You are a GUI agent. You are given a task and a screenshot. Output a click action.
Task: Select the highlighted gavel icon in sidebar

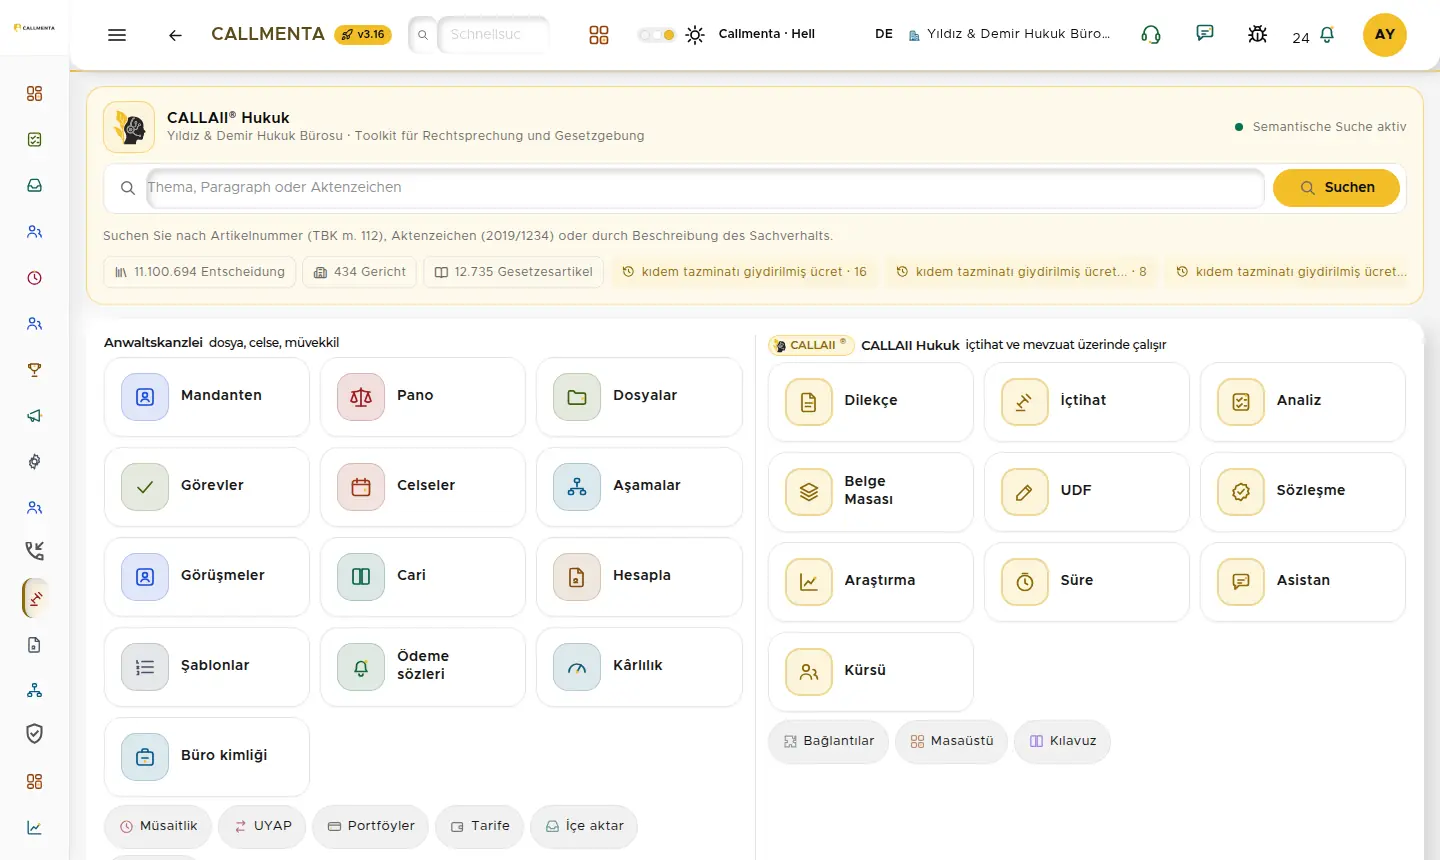pyautogui.click(x=35, y=599)
